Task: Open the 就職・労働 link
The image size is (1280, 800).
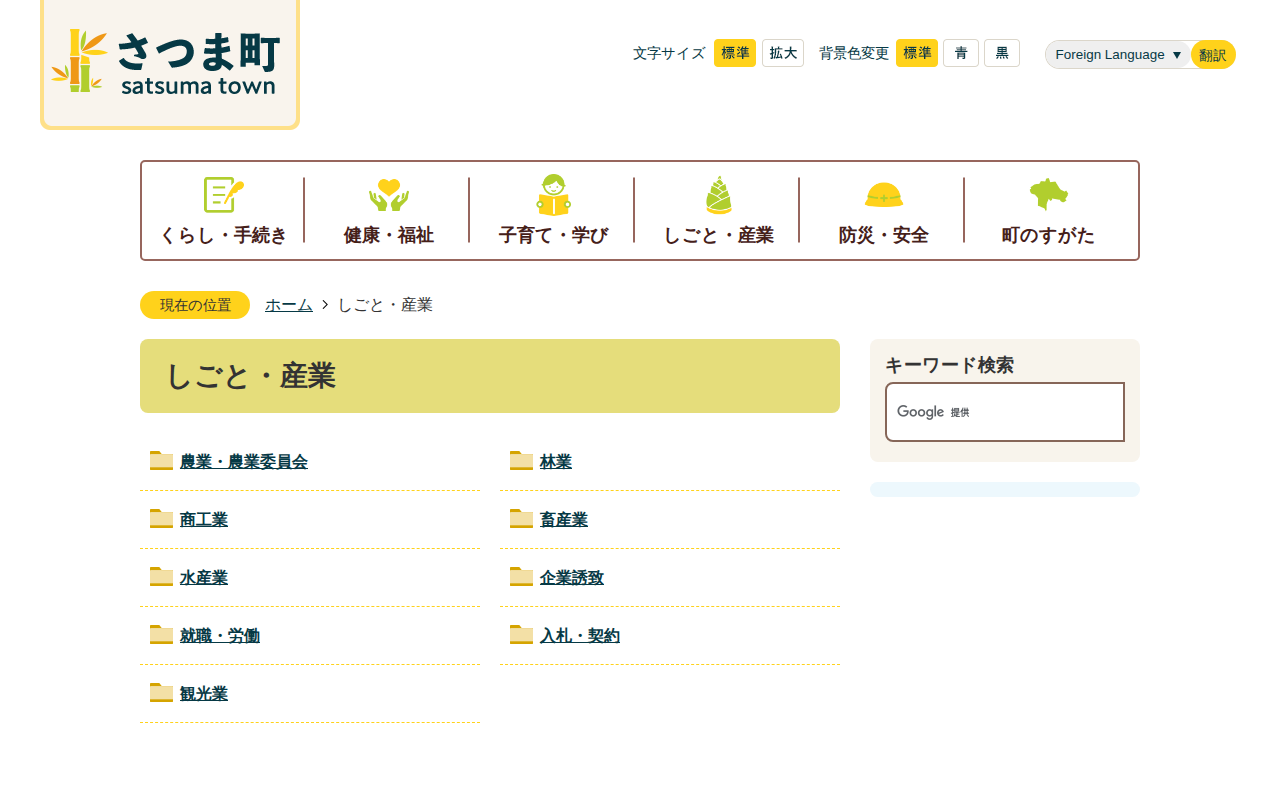Action: (x=220, y=636)
